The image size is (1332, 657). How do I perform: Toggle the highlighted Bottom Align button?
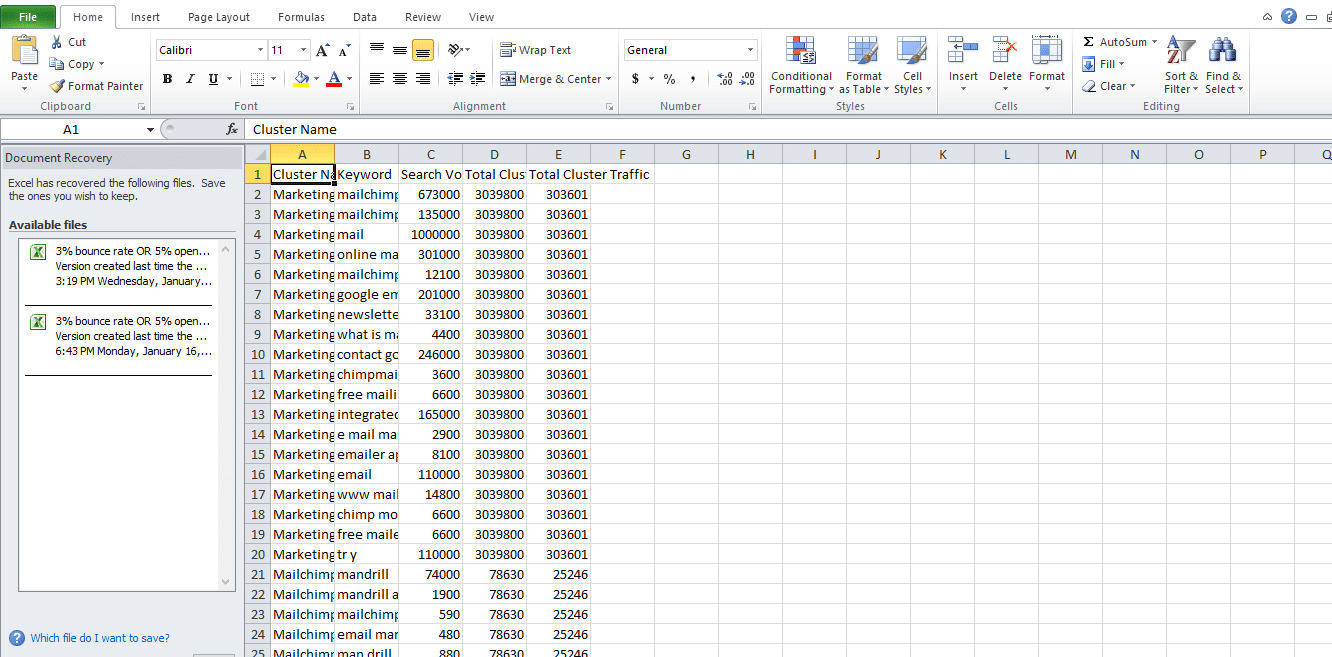(x=422, y=50)
